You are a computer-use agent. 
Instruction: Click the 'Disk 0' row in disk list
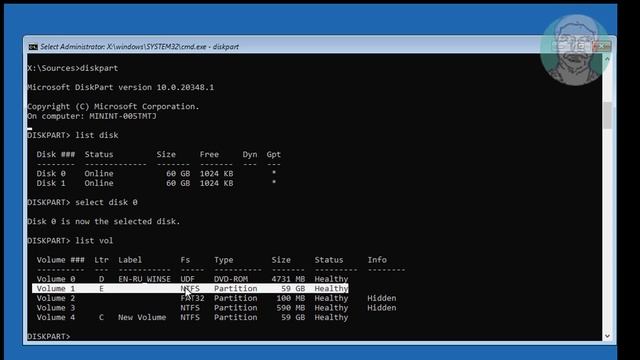[157, 173]
